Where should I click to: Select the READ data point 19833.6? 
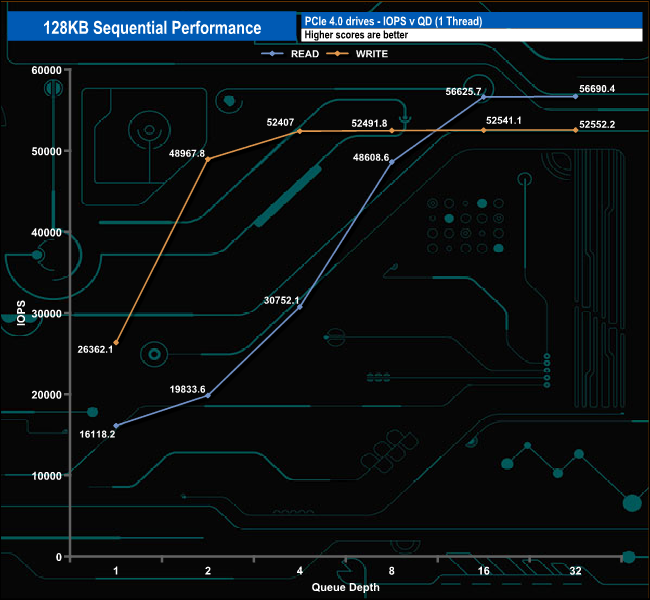pos(208,396)
